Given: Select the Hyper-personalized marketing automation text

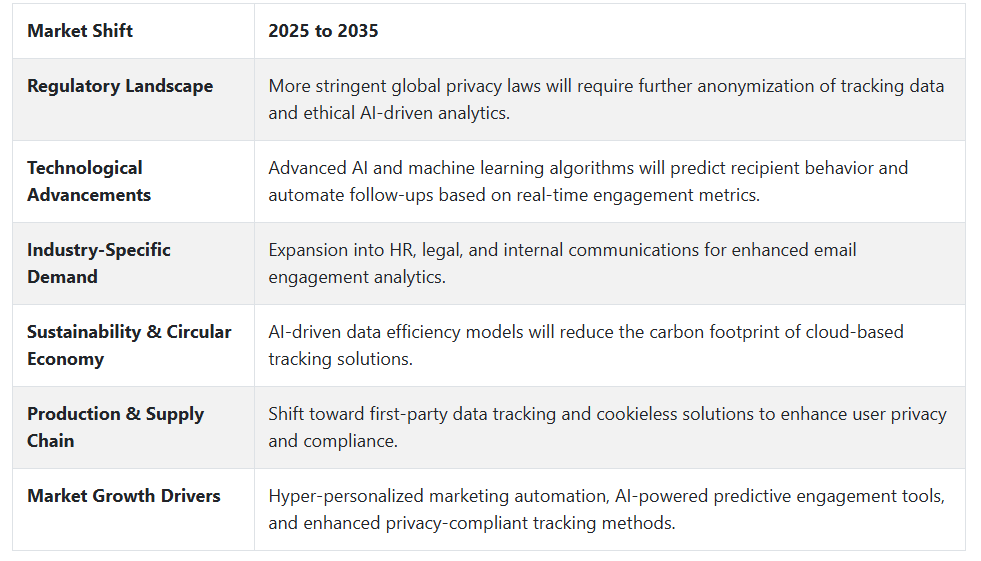Looking at the screenshot, I should pos(607,509).
